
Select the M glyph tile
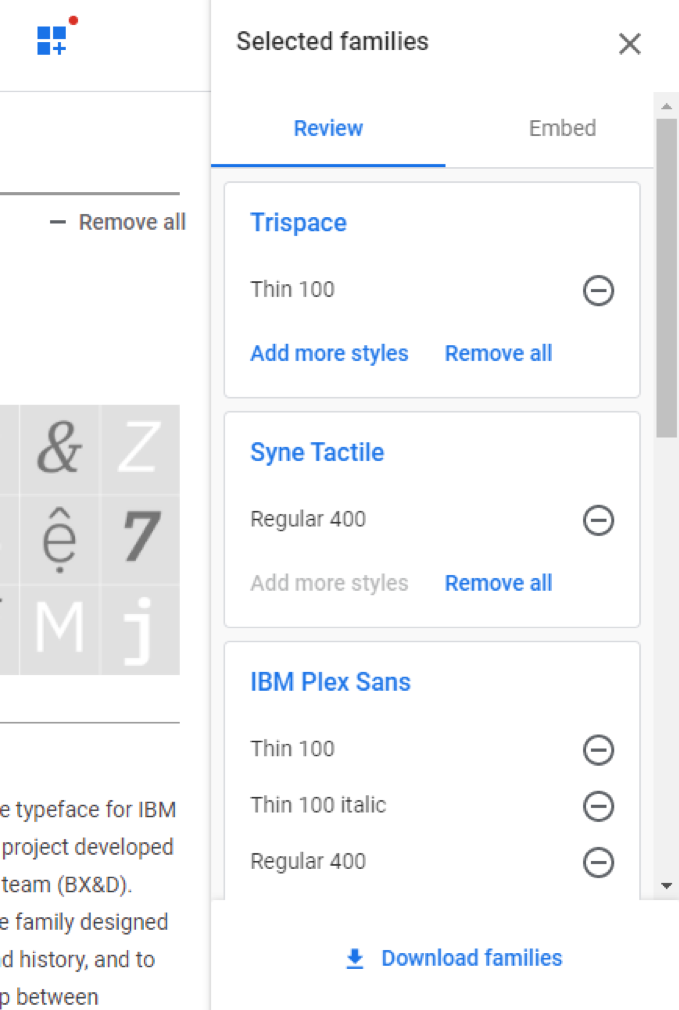point(59,629)
